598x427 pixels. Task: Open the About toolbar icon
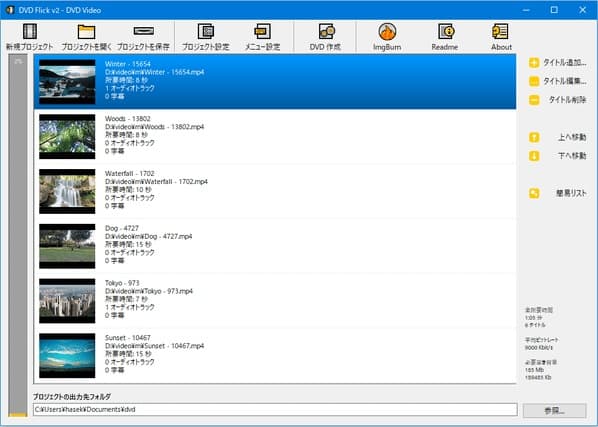click(500, 31)
